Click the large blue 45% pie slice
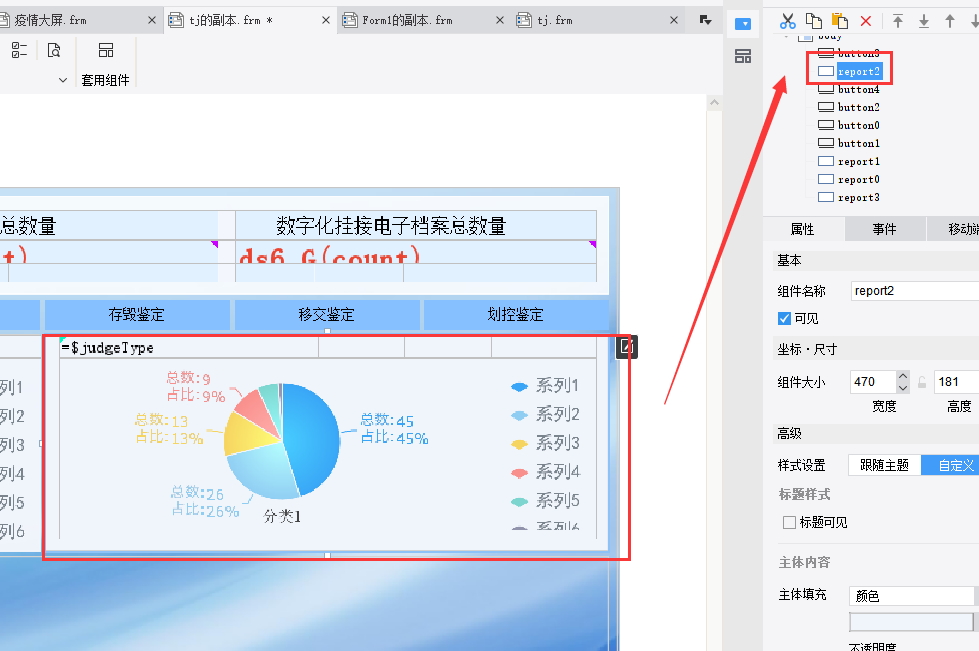Viewport: 979px width, 651px height. point(312,437)
